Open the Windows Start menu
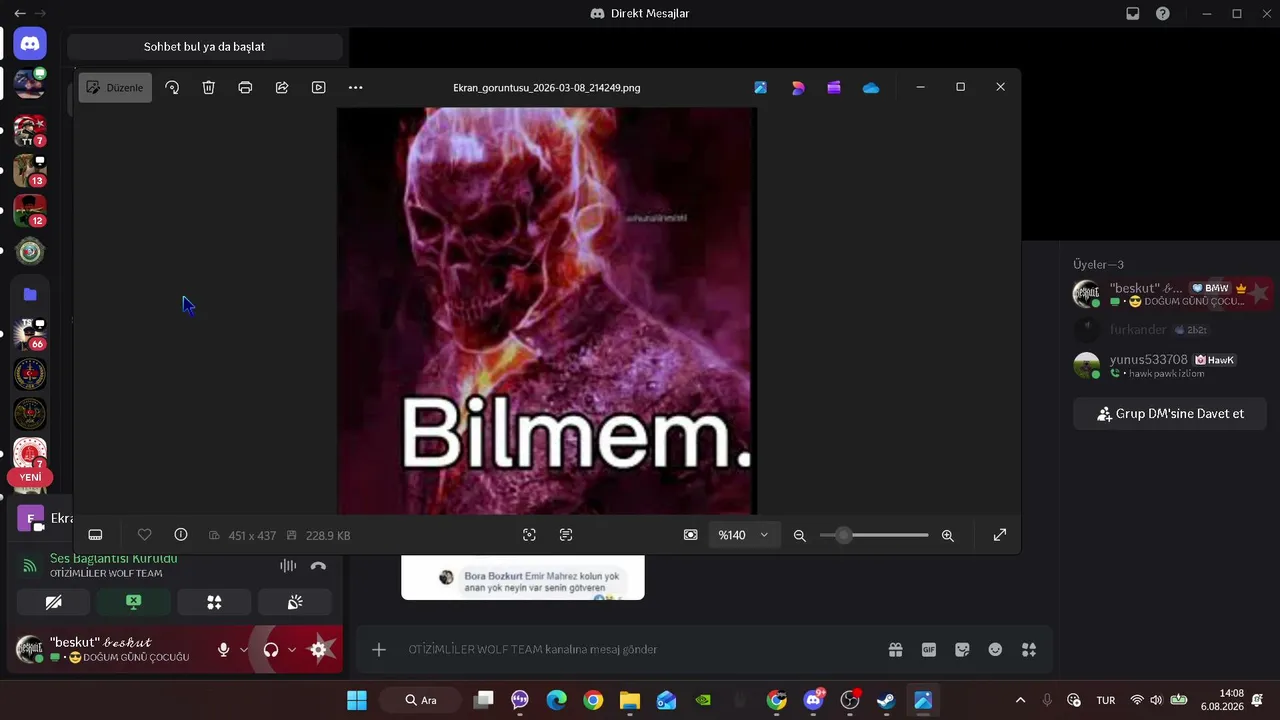Screen dimensions: 1280x720 tap(357, 700)
